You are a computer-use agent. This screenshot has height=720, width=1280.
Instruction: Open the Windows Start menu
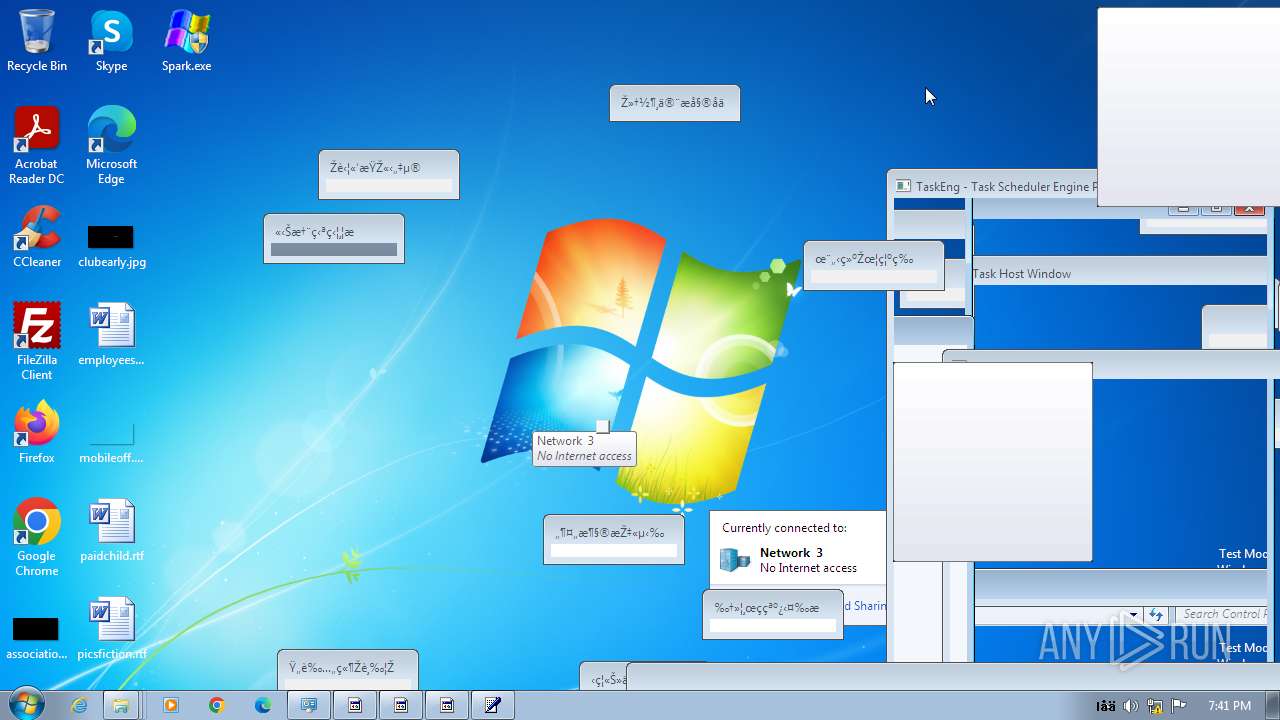(x=26, y=705)
